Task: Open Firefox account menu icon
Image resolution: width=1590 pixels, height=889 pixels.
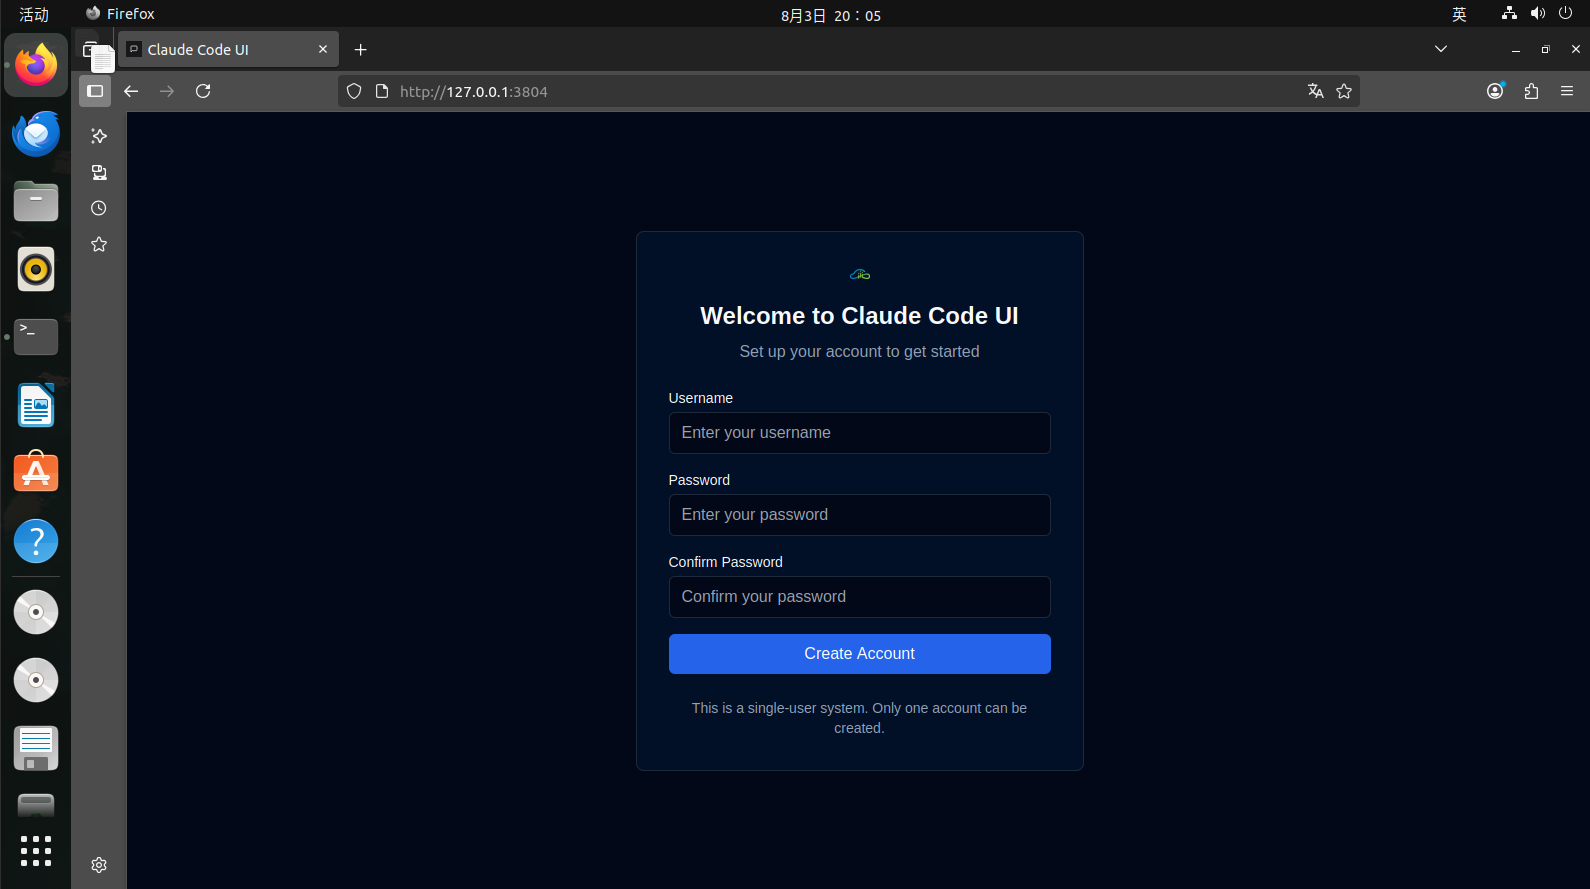Action: [1495, 91]
